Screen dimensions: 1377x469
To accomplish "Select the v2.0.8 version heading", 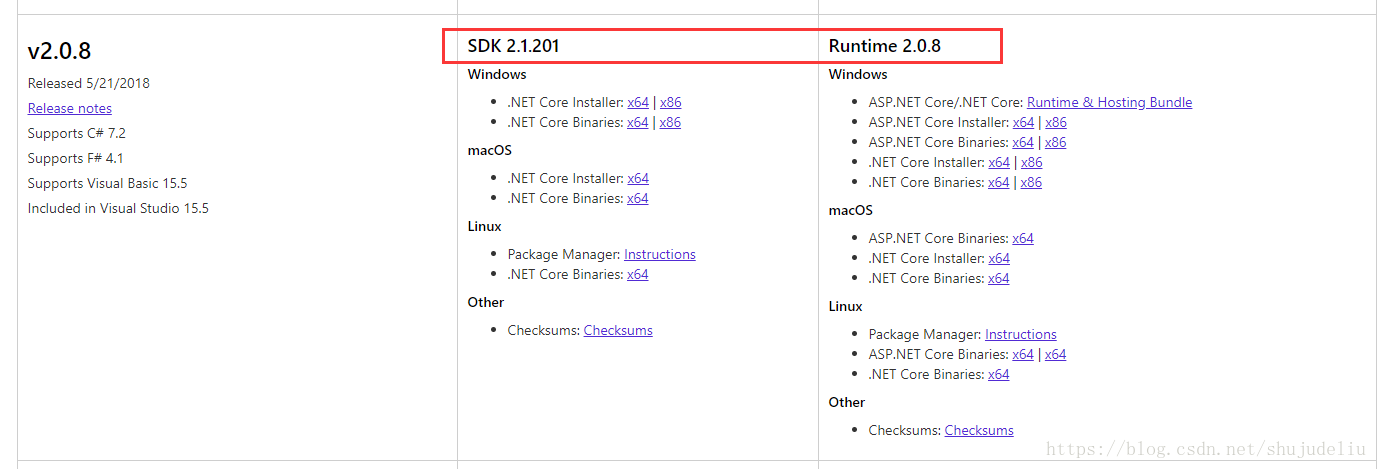I will point(60,52).
